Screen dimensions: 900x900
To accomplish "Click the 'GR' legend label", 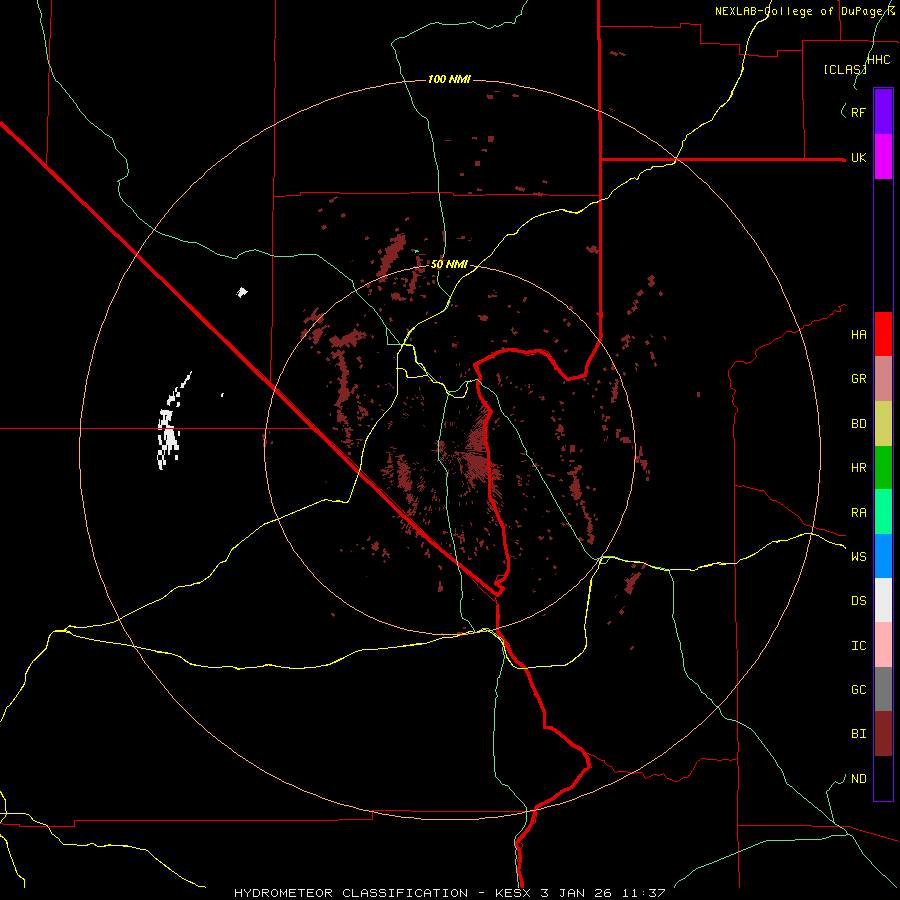I will point(858,379).
